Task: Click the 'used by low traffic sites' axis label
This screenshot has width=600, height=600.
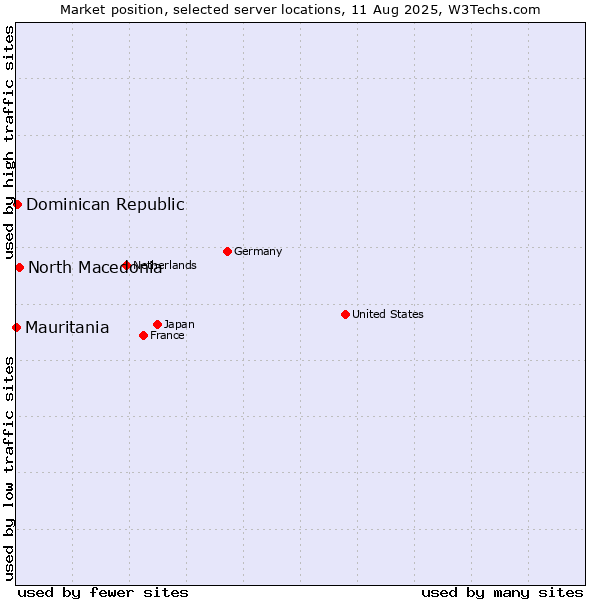Action: (8, 470)
